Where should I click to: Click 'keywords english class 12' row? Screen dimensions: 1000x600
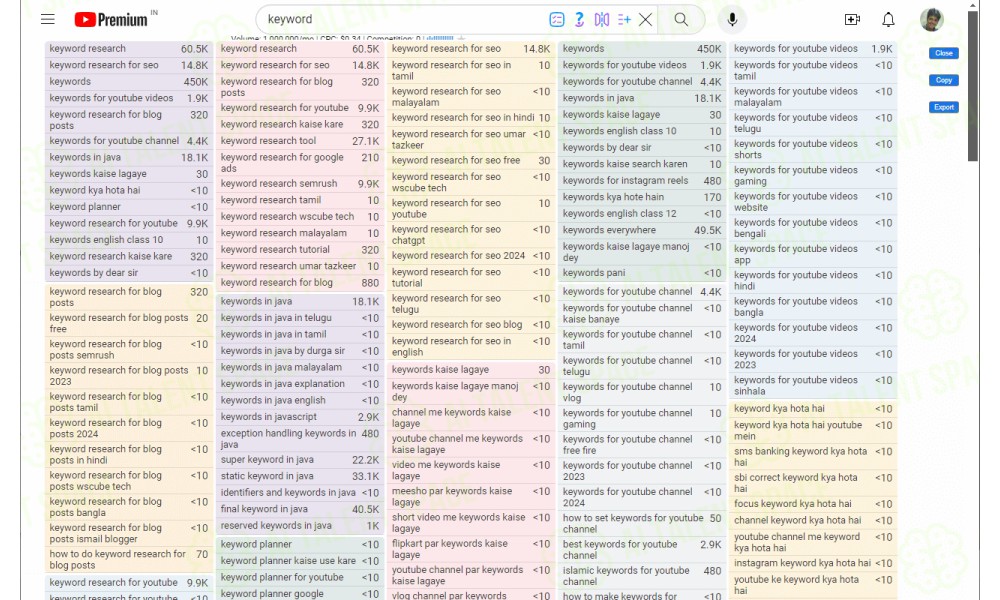pyautogui.click(x=642, y=214)
